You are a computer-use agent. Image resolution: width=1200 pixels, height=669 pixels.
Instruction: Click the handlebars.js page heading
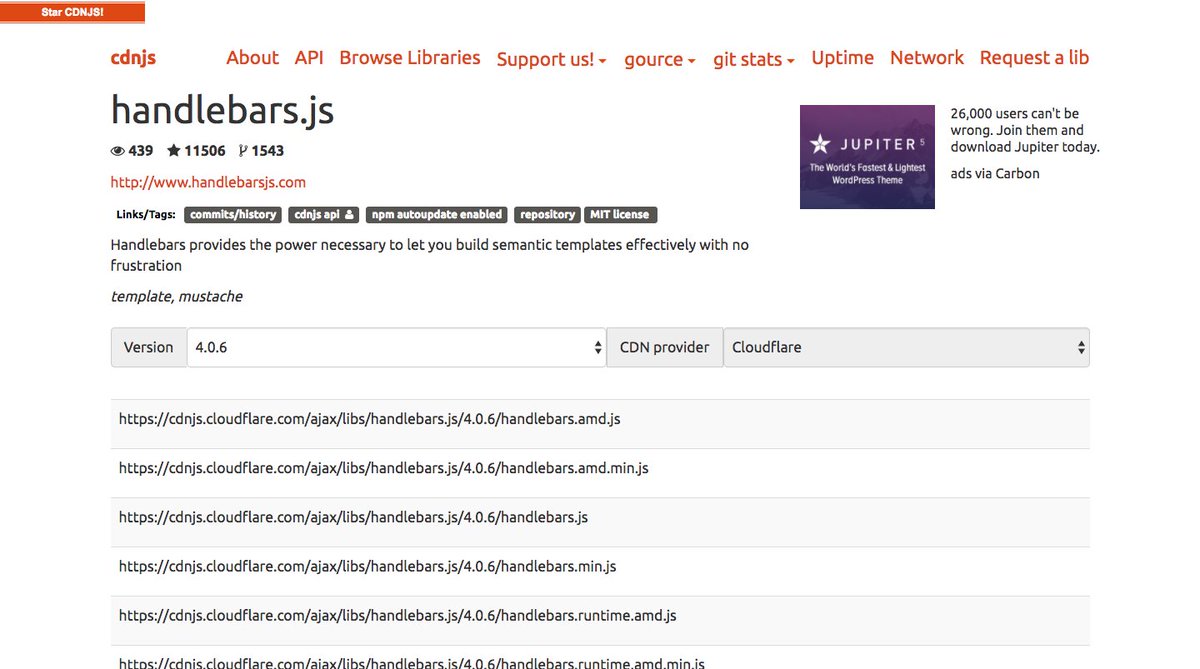coord(222,110)
